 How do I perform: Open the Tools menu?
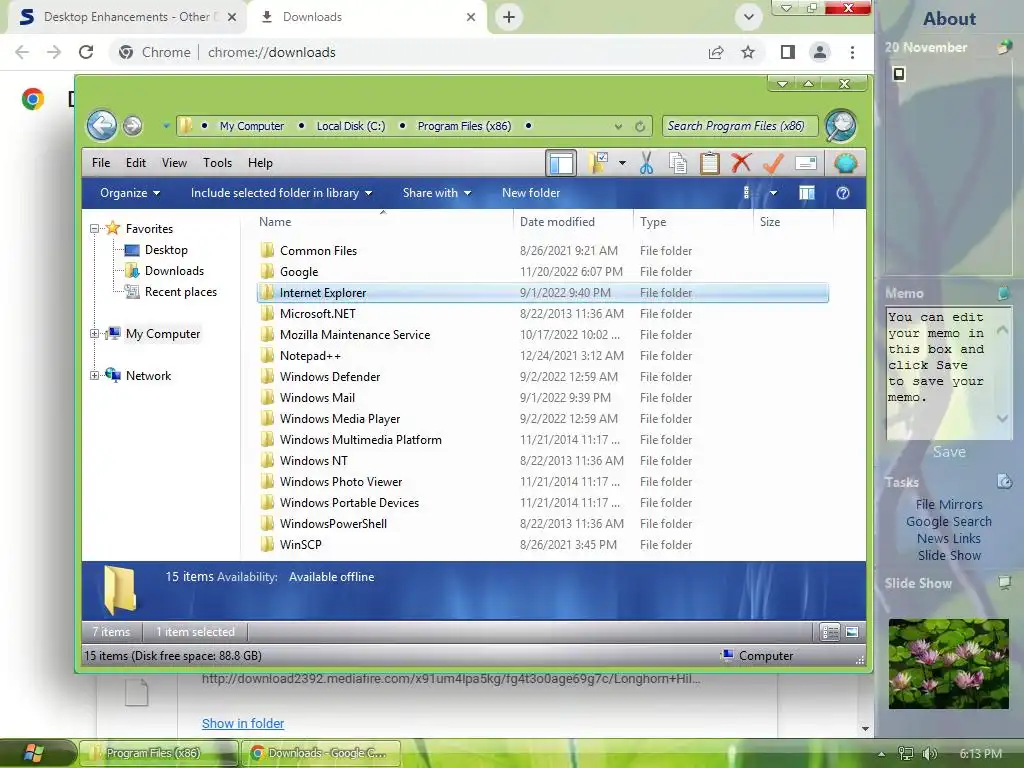pos(217,163)
